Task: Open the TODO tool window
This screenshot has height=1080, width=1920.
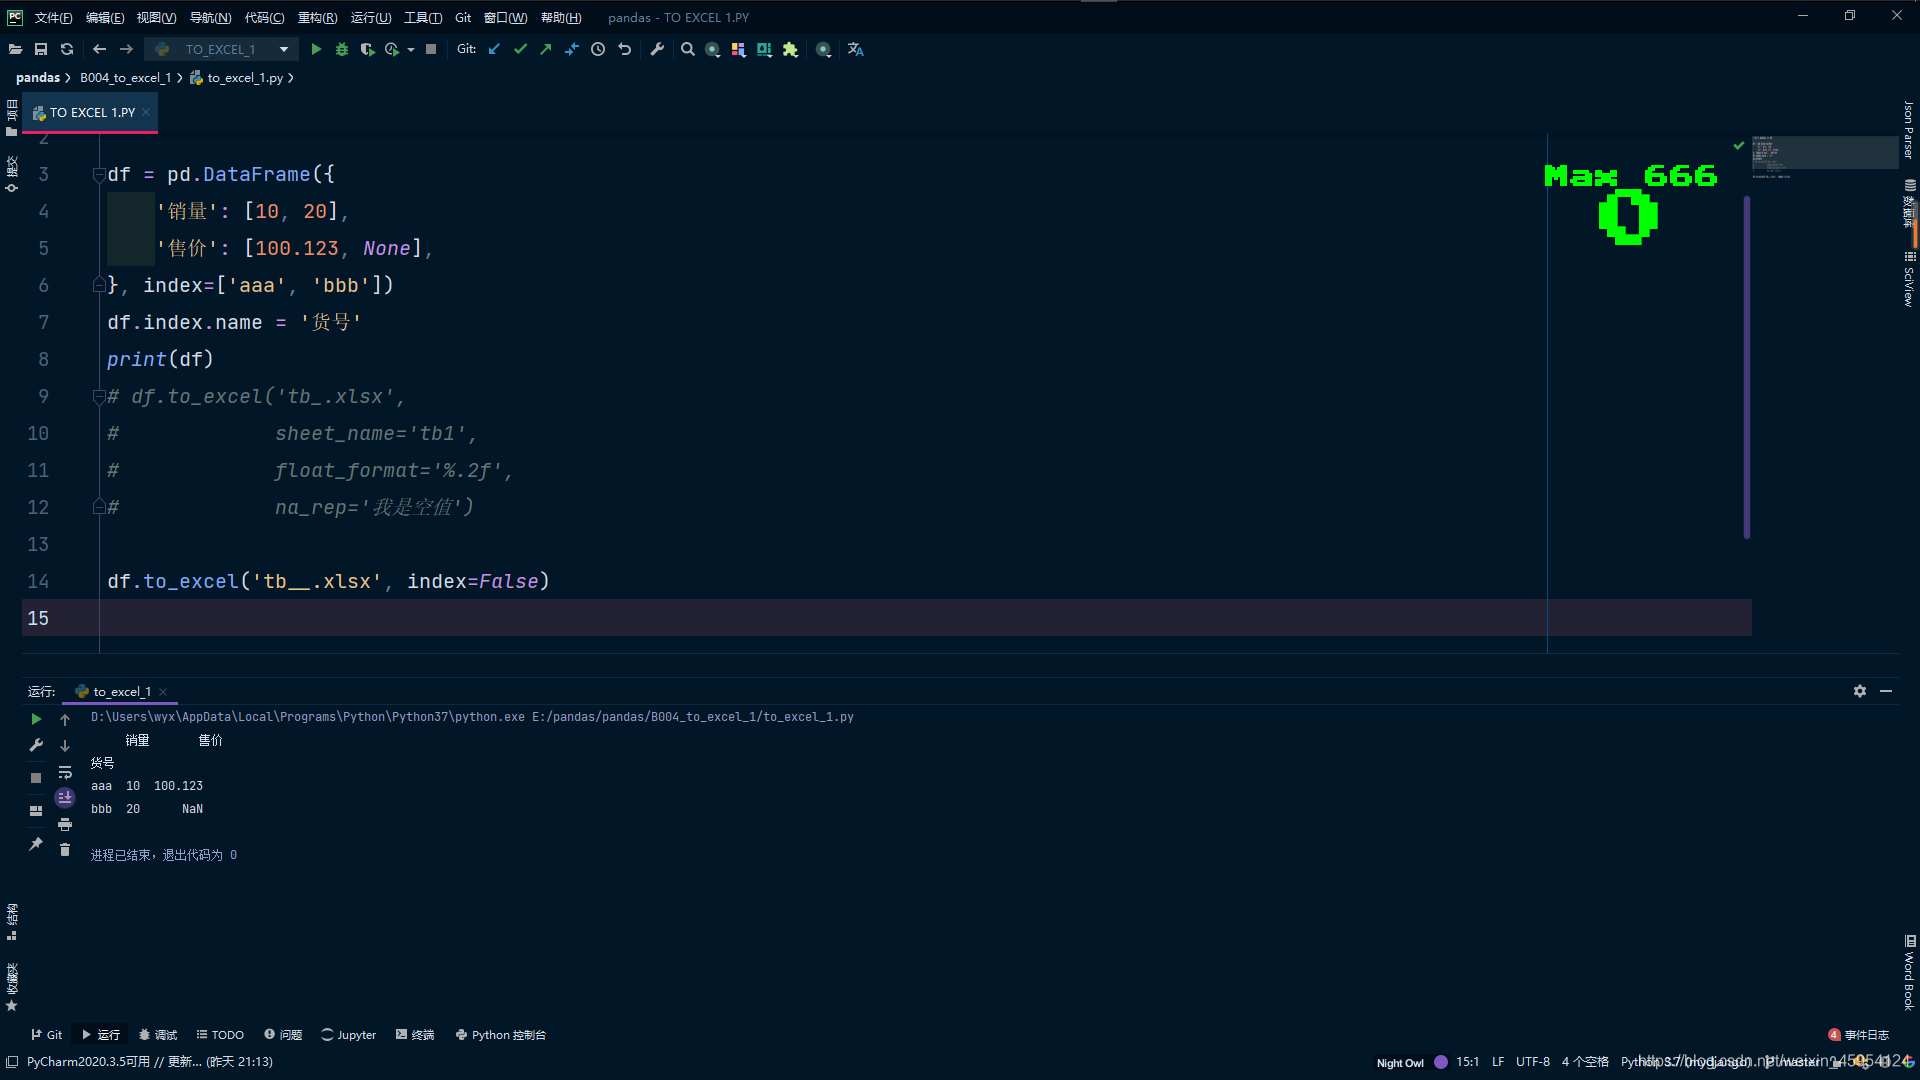Action: 220,1035
